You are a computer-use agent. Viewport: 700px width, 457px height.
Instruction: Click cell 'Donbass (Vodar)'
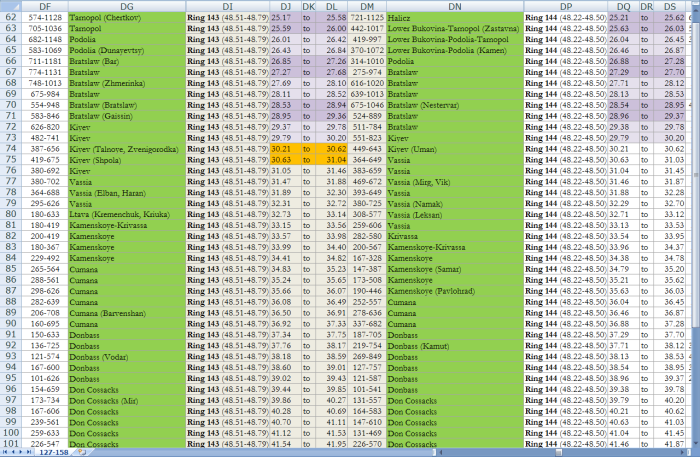pos(127,357)
